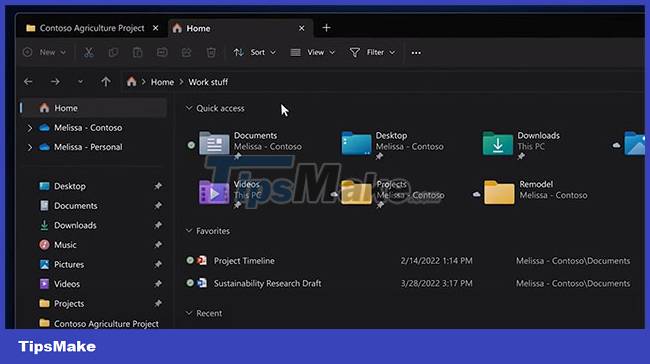Screen dimensions: 650x364
Task: Open Music in the sidebar
Action: coord(65,245)
